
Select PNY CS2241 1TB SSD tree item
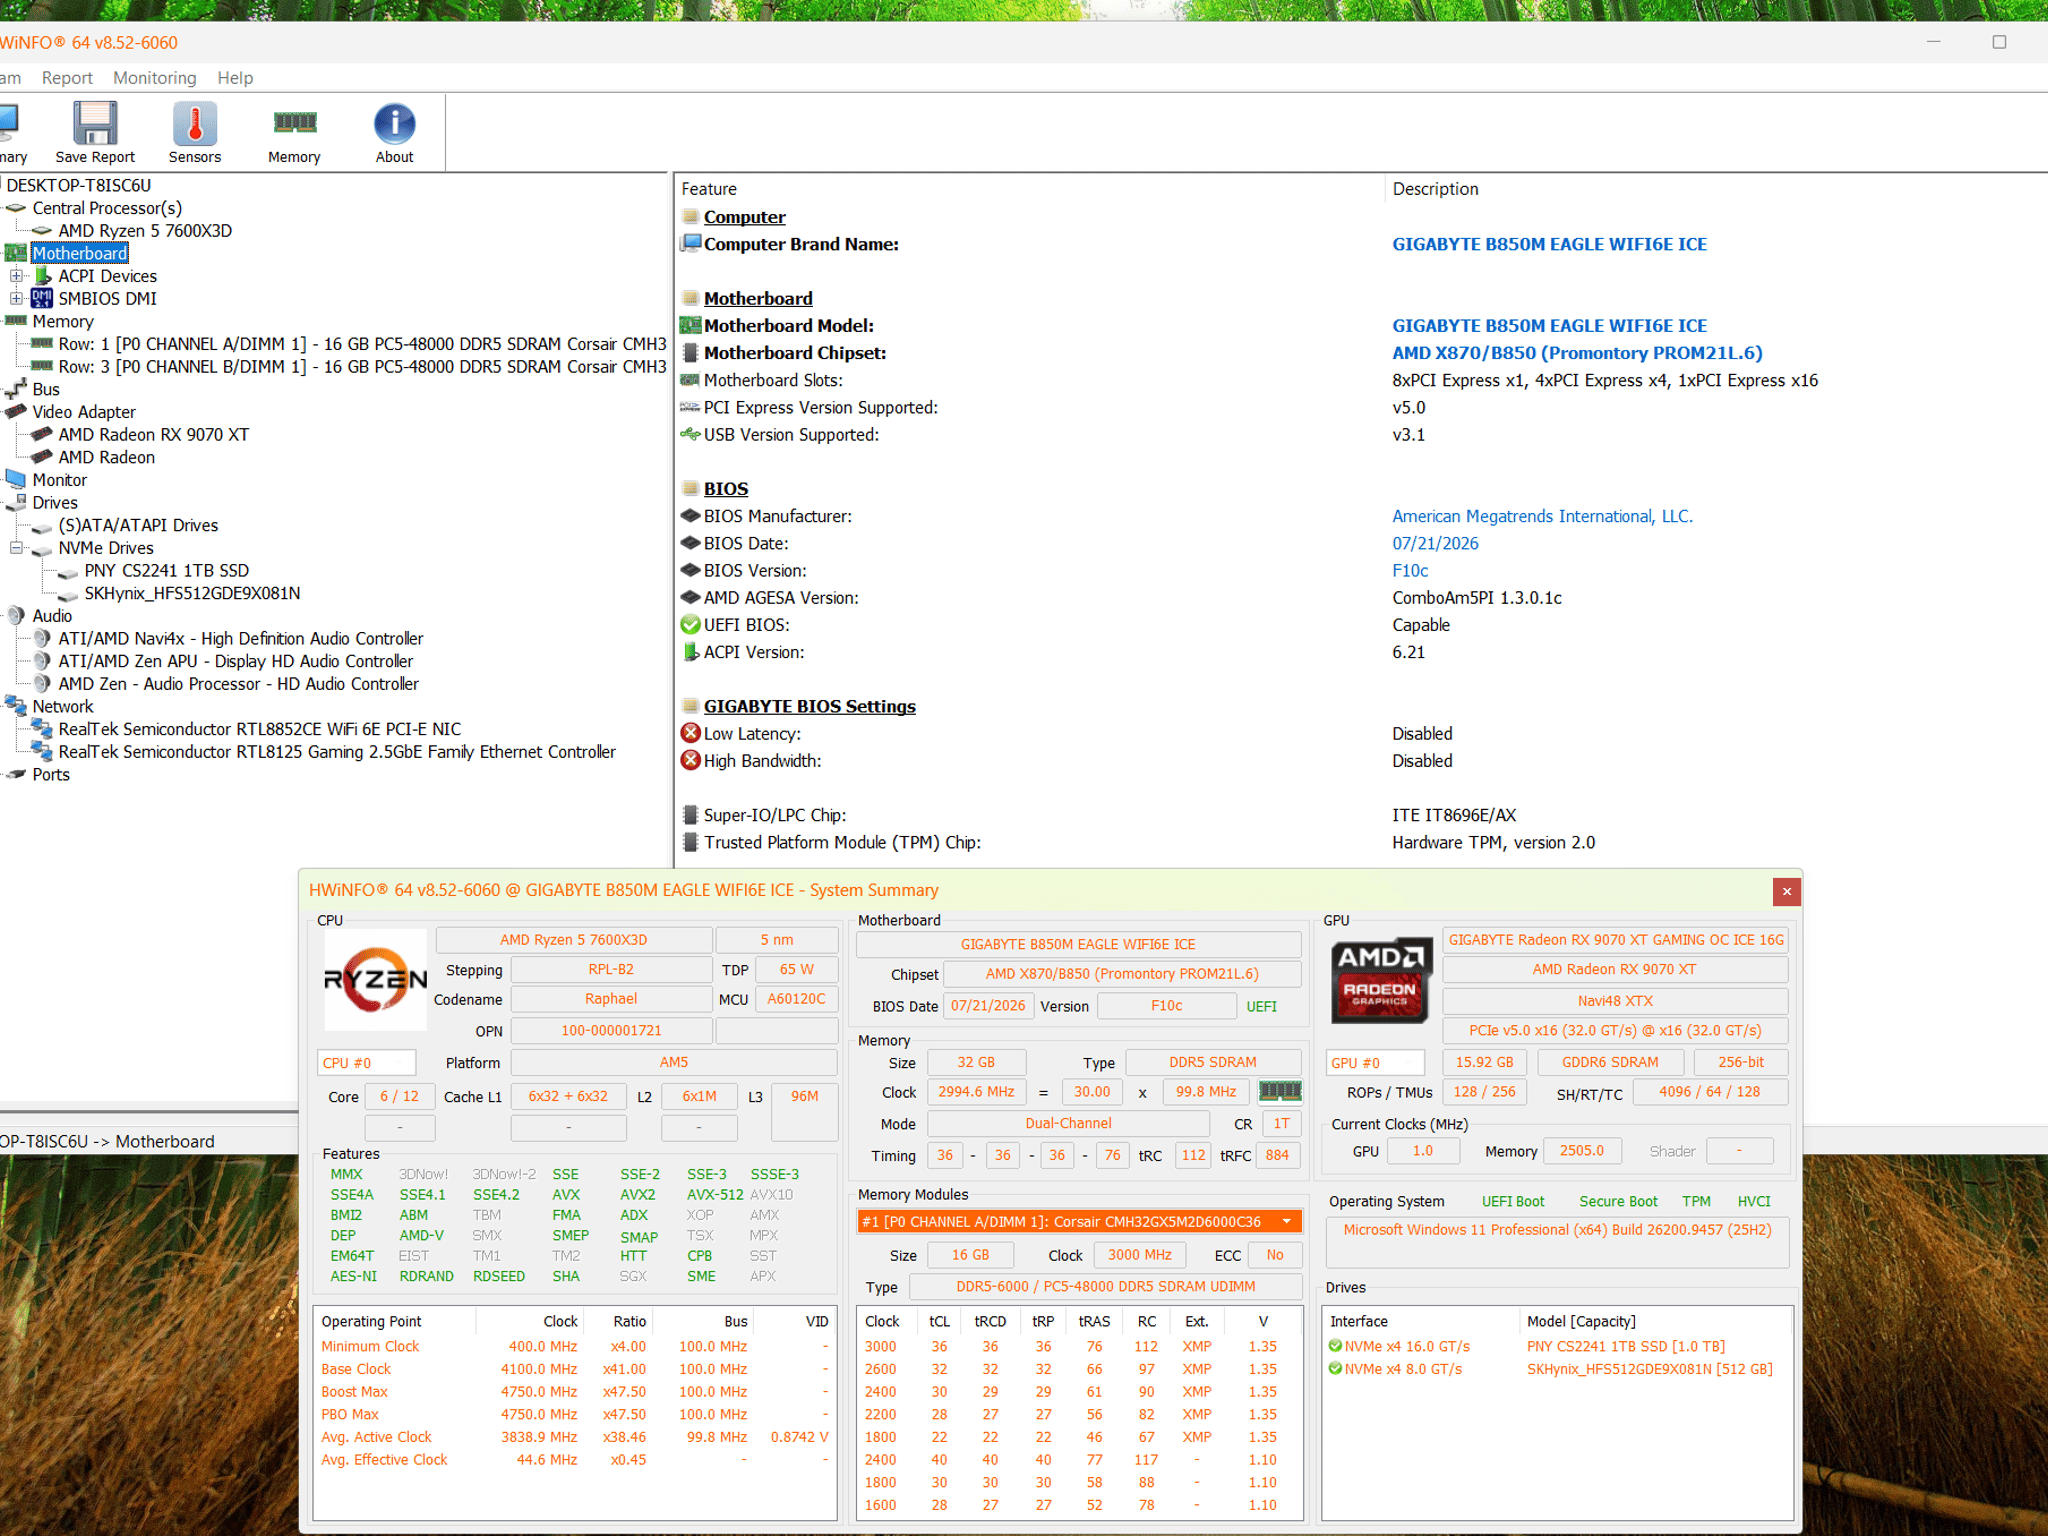167,570
